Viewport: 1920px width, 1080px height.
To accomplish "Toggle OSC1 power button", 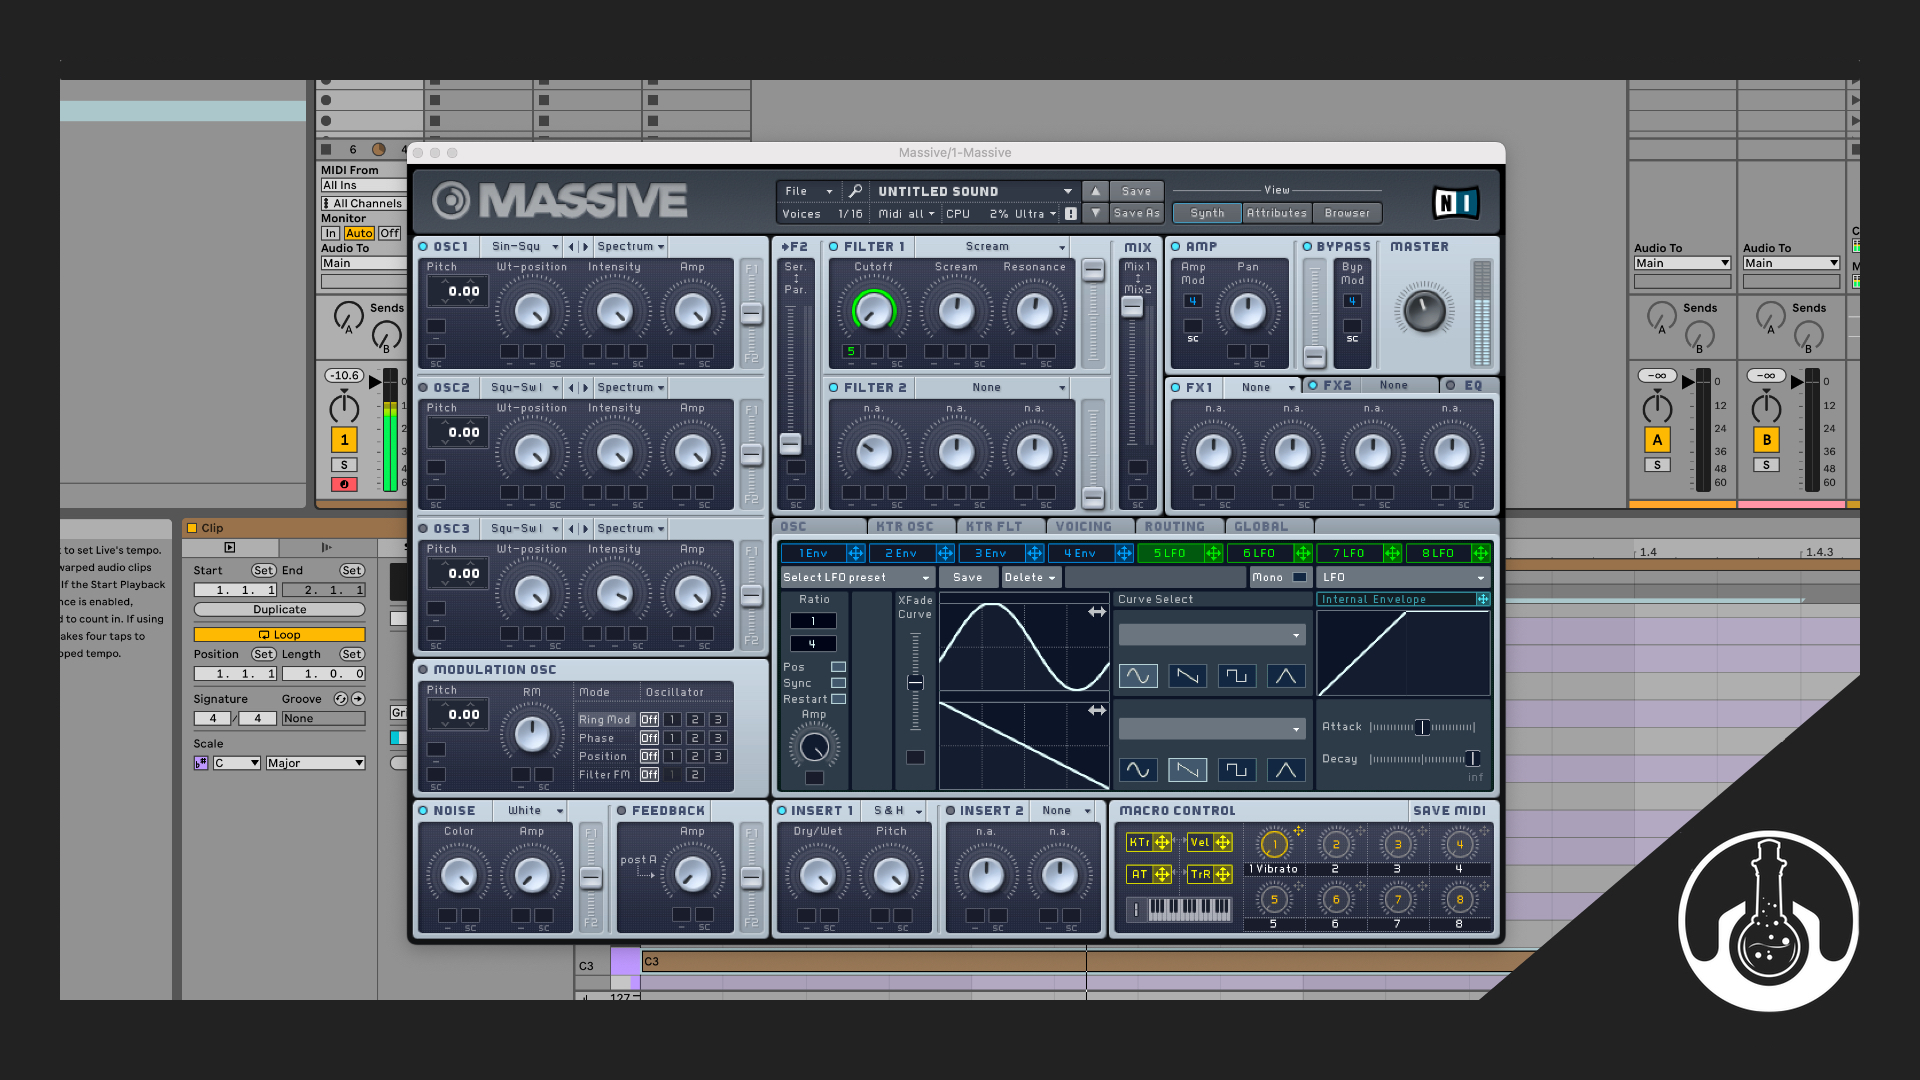I will click(423, 247).
